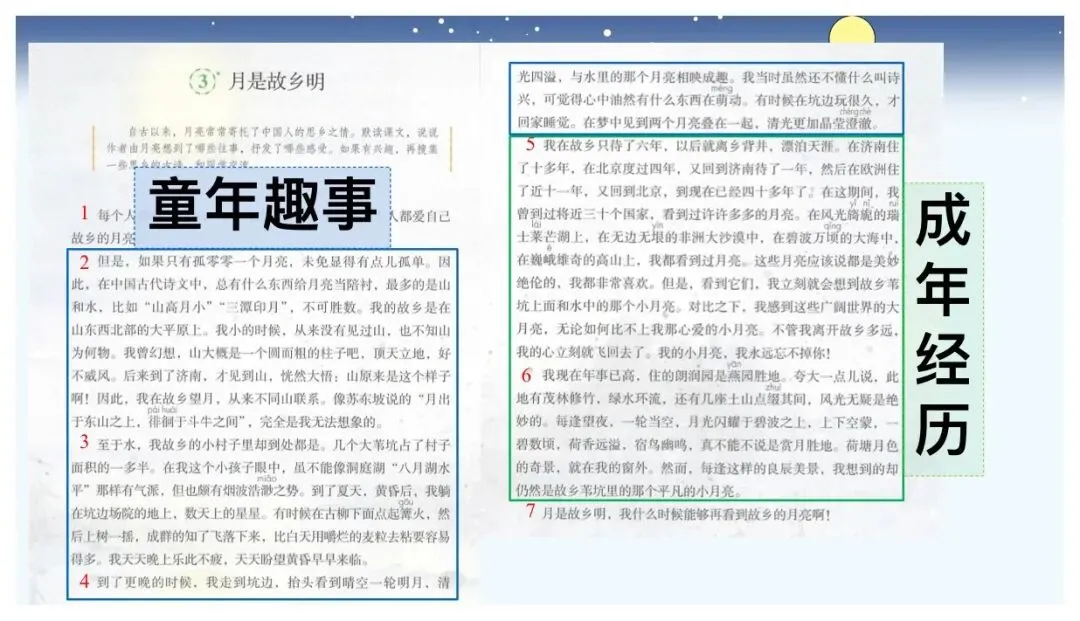The height and width of the screenshot is (621, 1080).
Task: Select the 童年趣事 label box
Action: click(262, 206)
